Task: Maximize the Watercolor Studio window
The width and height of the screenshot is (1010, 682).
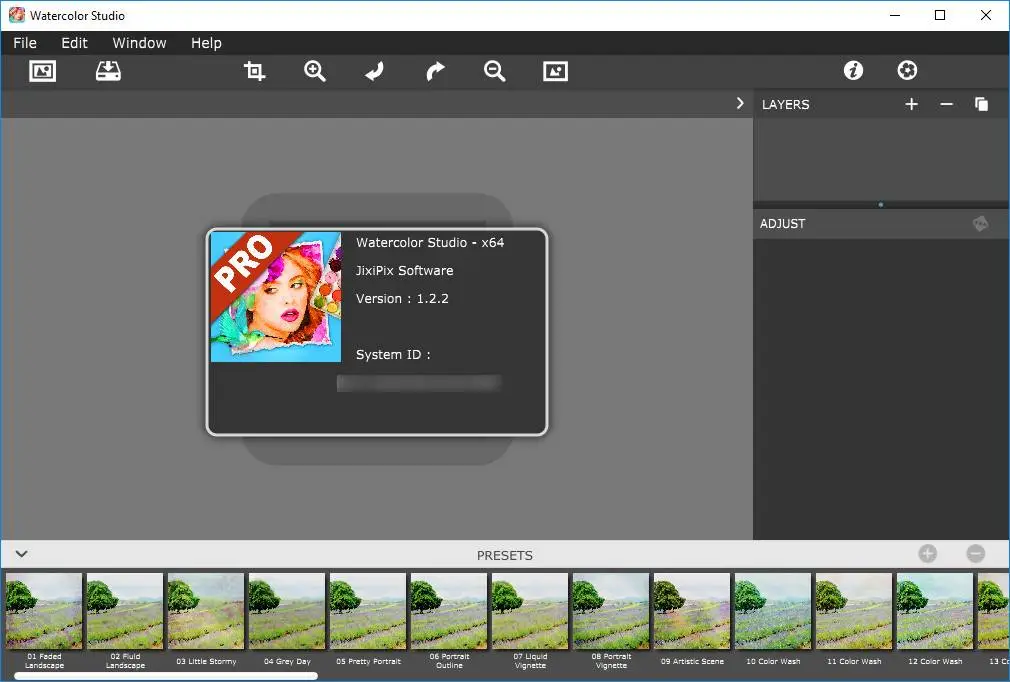Action: (940, 15)
